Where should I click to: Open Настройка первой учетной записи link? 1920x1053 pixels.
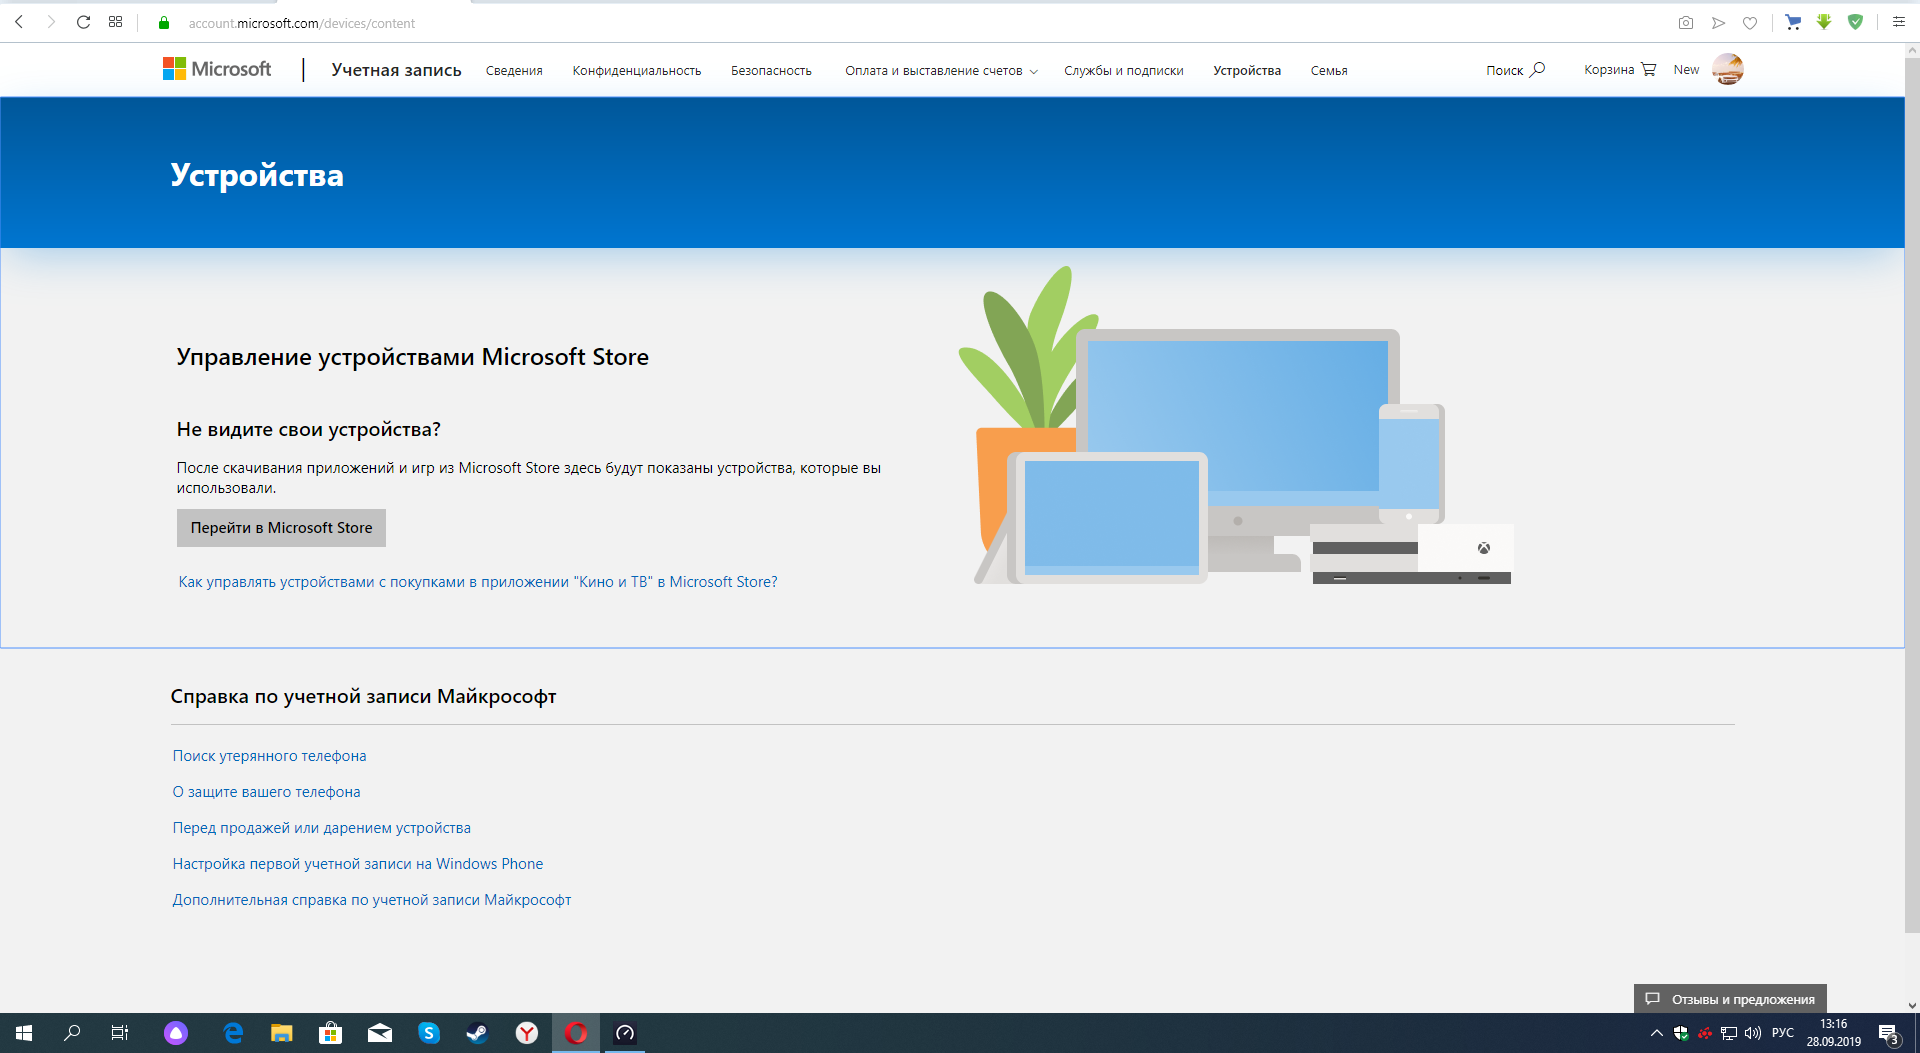pyautogui.click(x=358, y=864)
